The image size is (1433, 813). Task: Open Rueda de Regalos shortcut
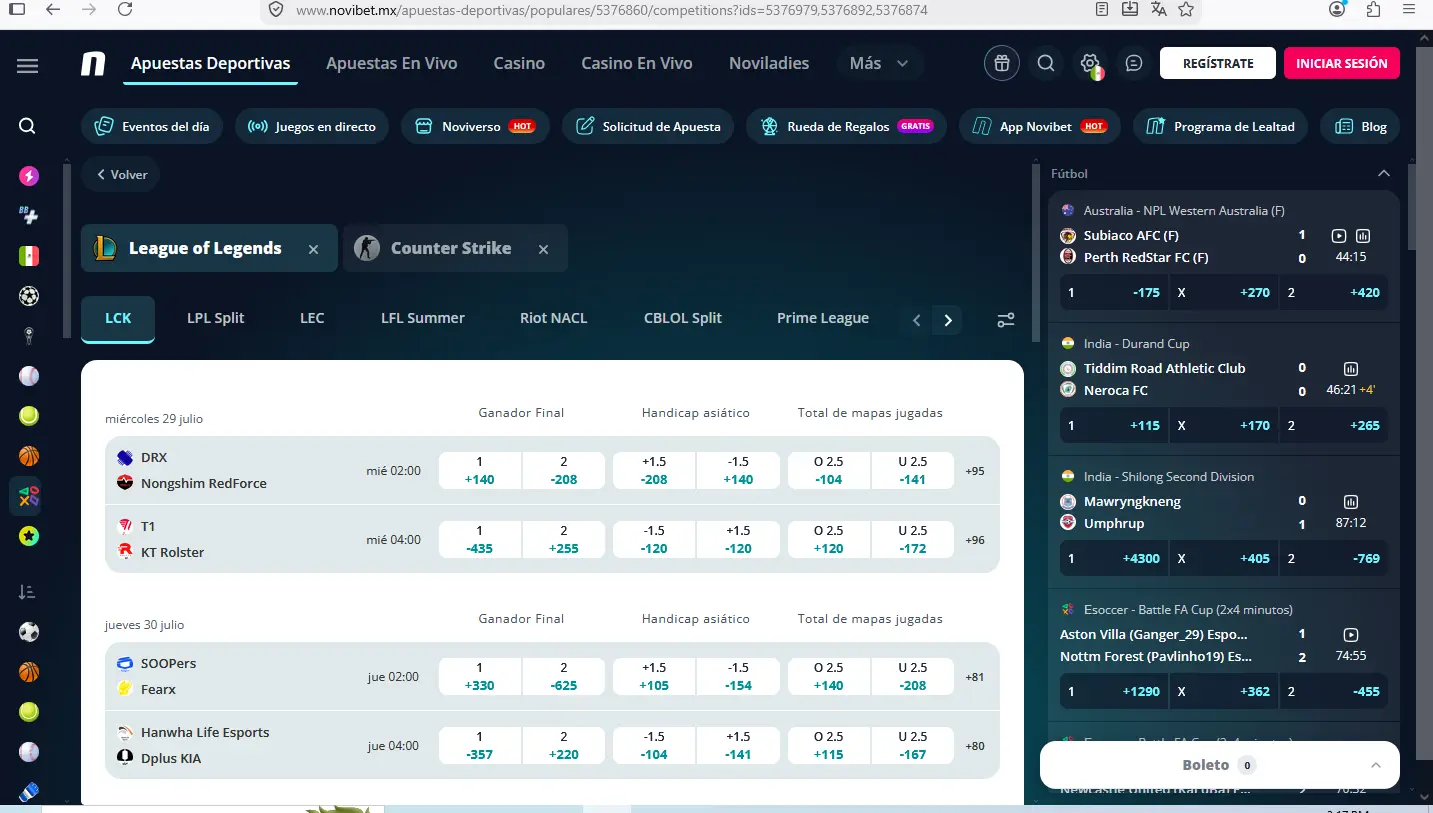(846, 126)
